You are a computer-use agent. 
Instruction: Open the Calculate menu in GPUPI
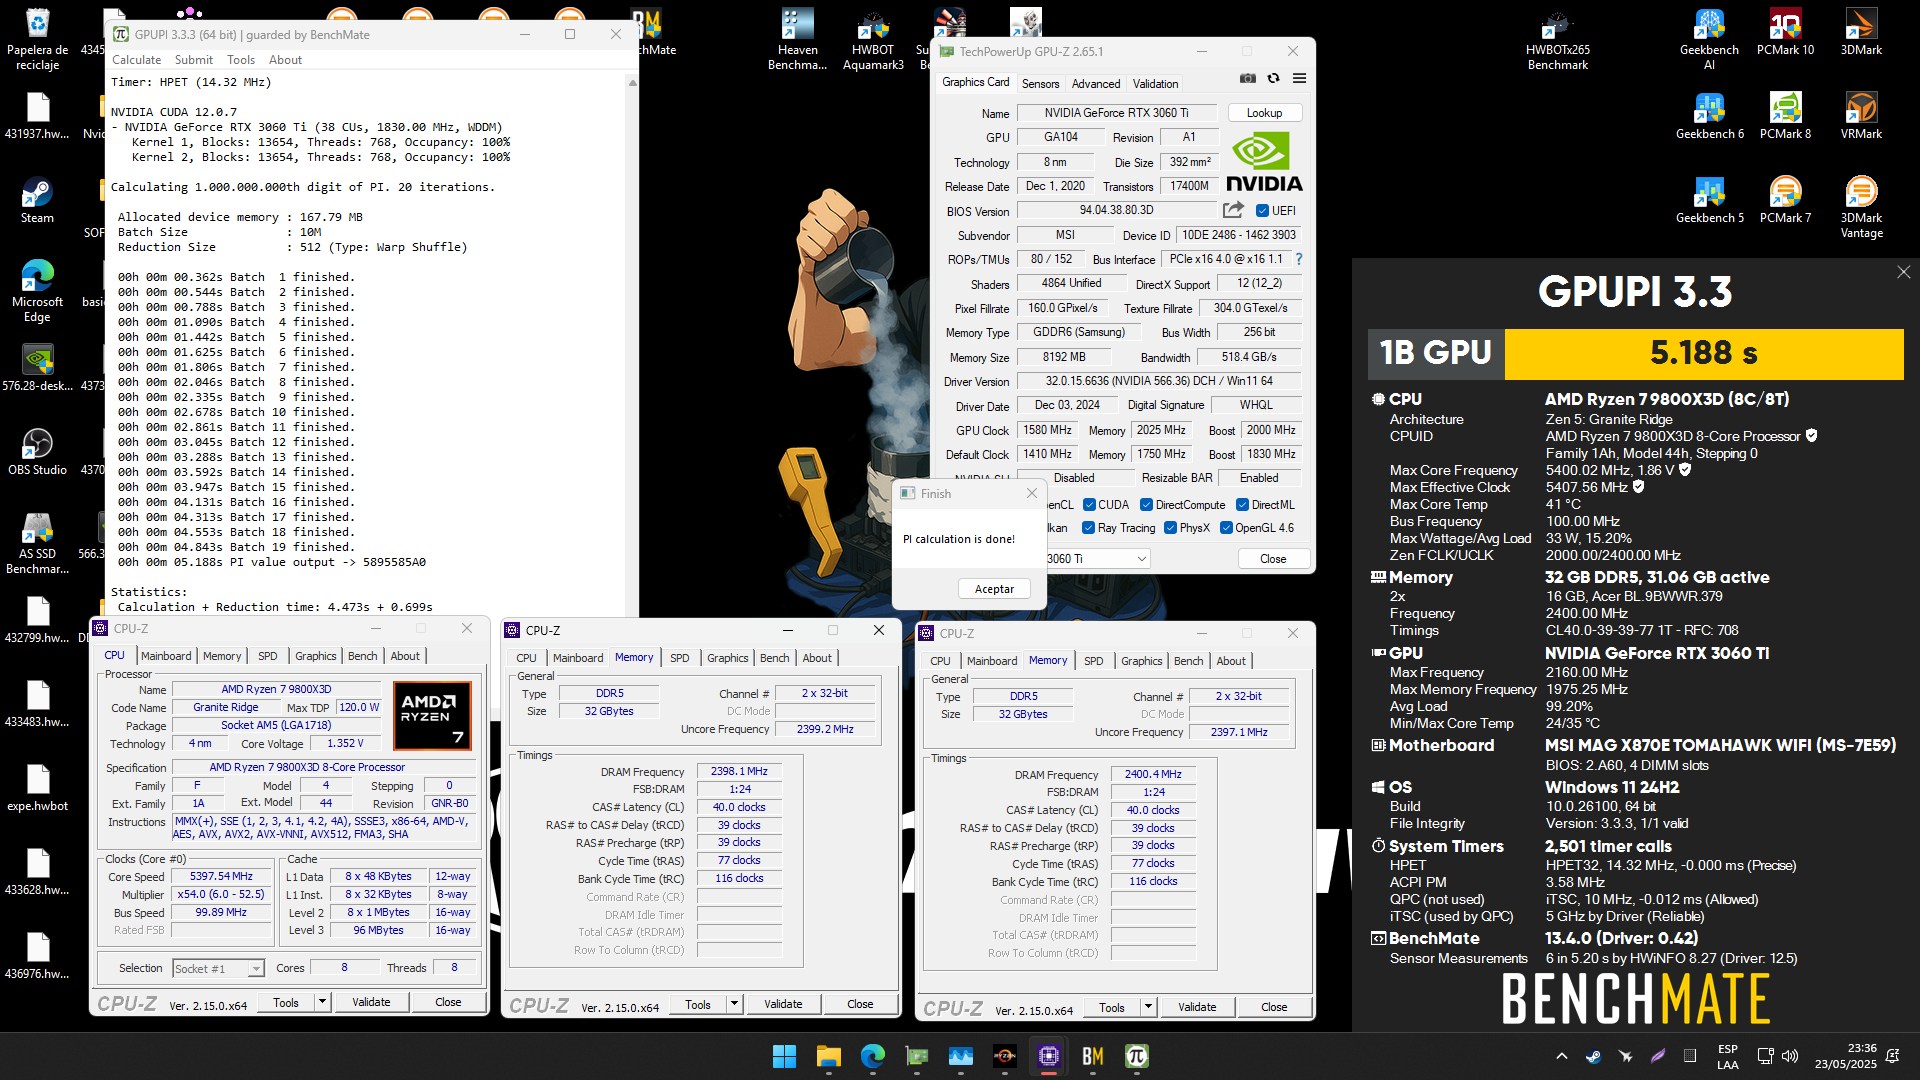(136, 60)
